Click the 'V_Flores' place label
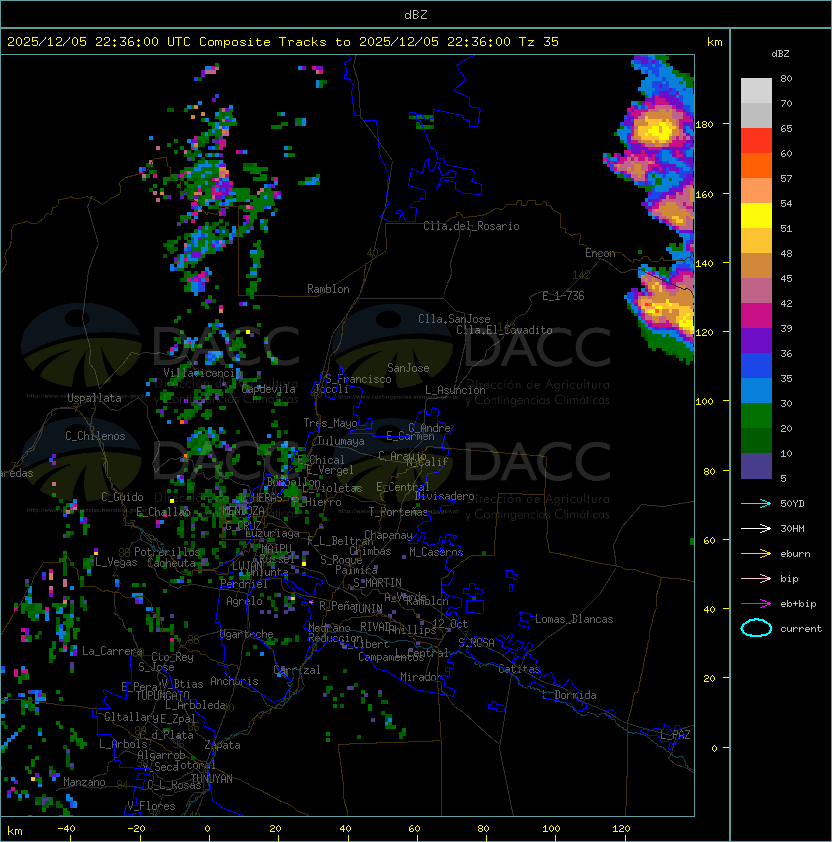This screenshot has width=832, height=842. pos(151,806)
